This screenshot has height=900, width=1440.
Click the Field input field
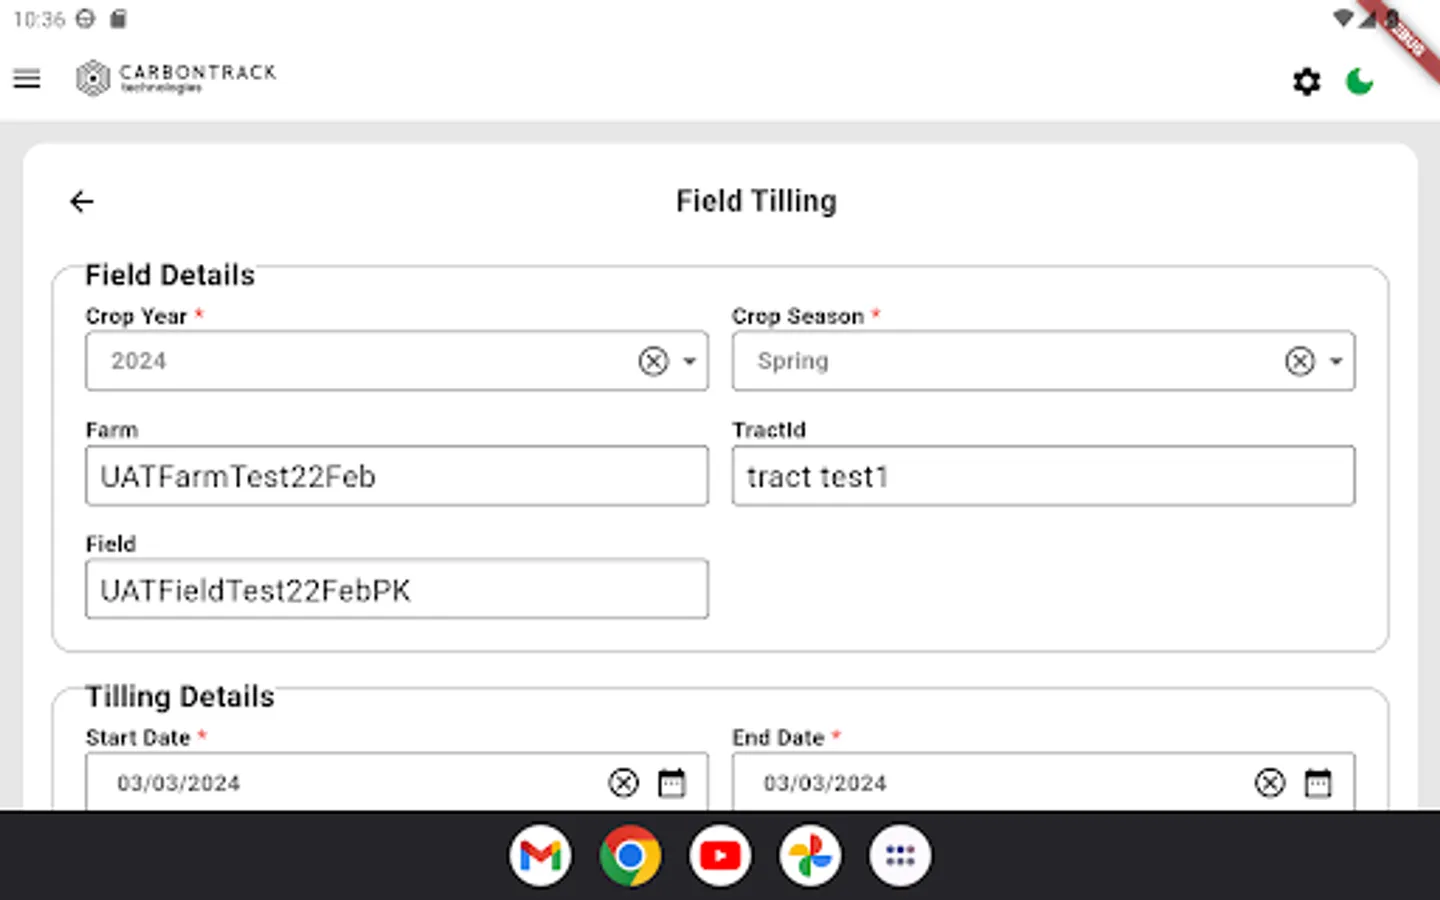pyautogui.click(x=397, y=589)
